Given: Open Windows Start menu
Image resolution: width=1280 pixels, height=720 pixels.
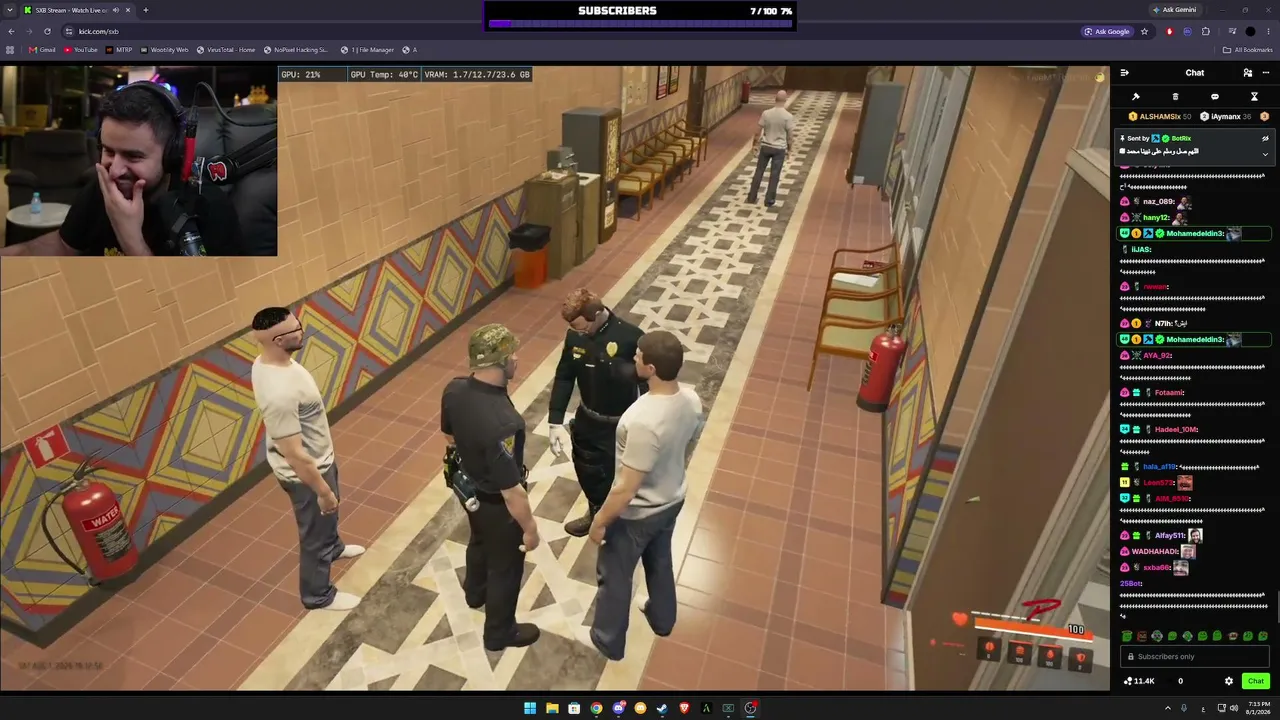Looking at the screenshot, I should tap(530, 708).
